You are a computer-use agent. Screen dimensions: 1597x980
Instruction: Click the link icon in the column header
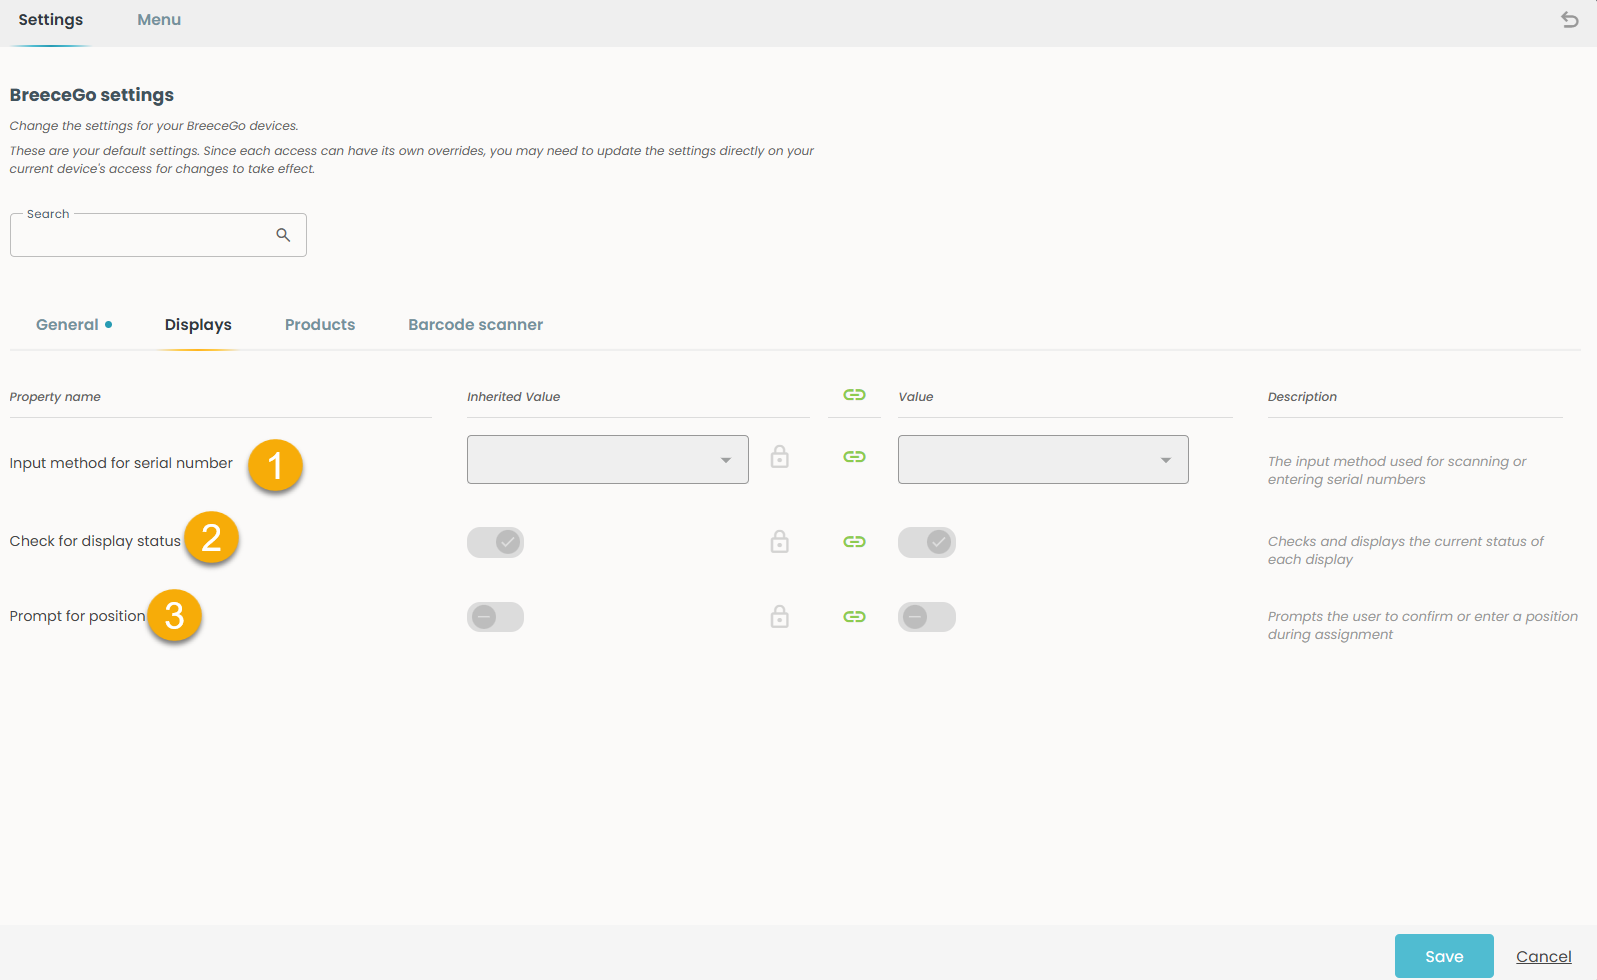(x=854, y=395)
